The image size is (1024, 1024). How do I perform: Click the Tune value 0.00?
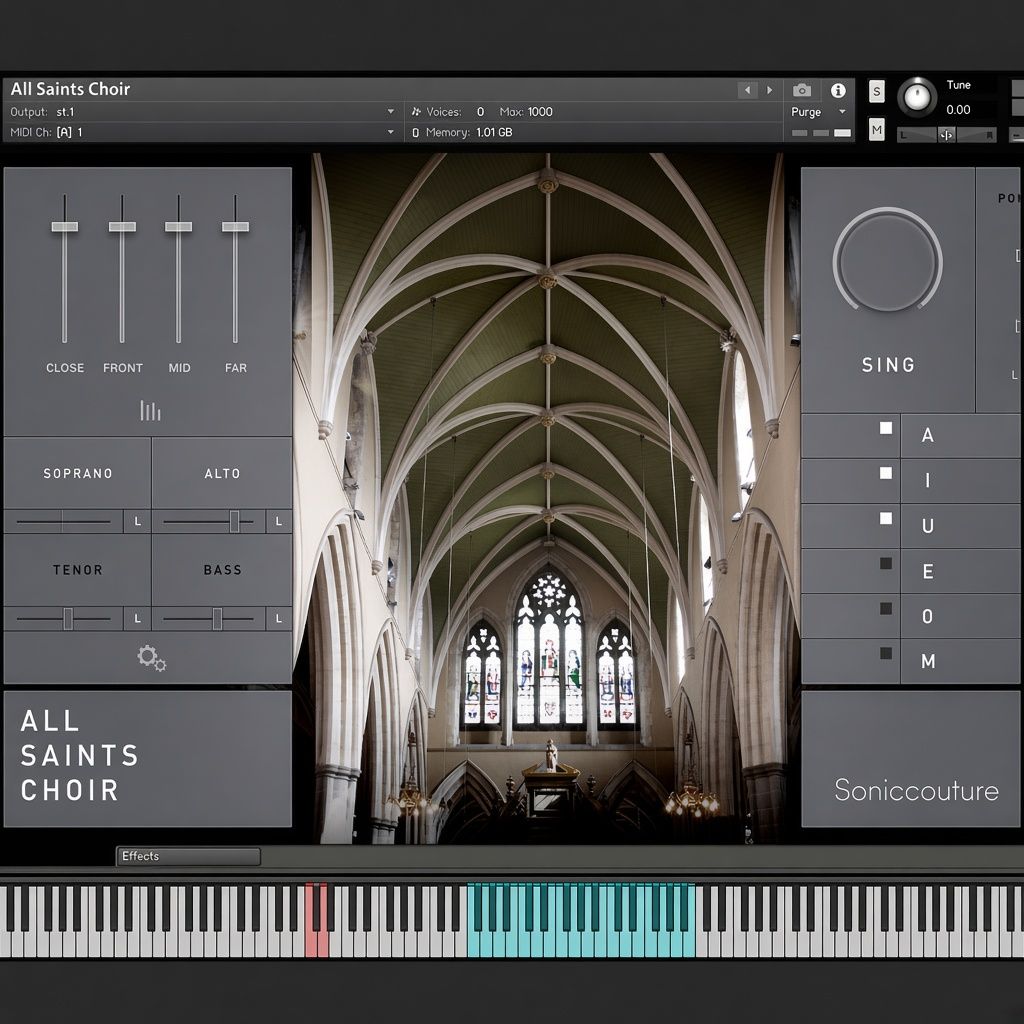[958, 110]
